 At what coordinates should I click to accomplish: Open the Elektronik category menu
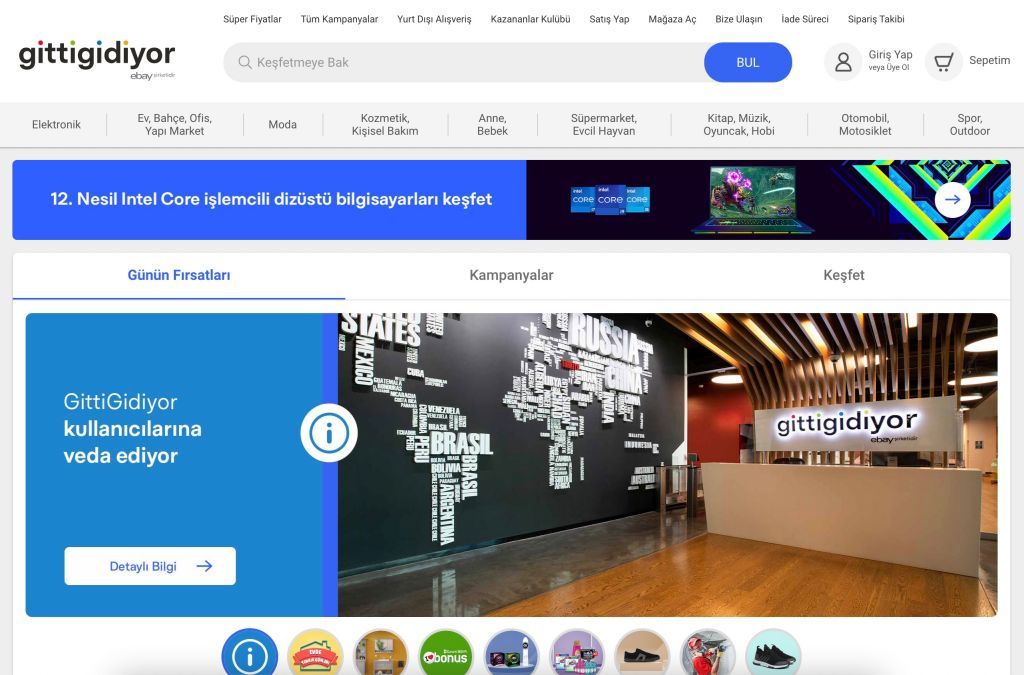(x=56, y=124)
